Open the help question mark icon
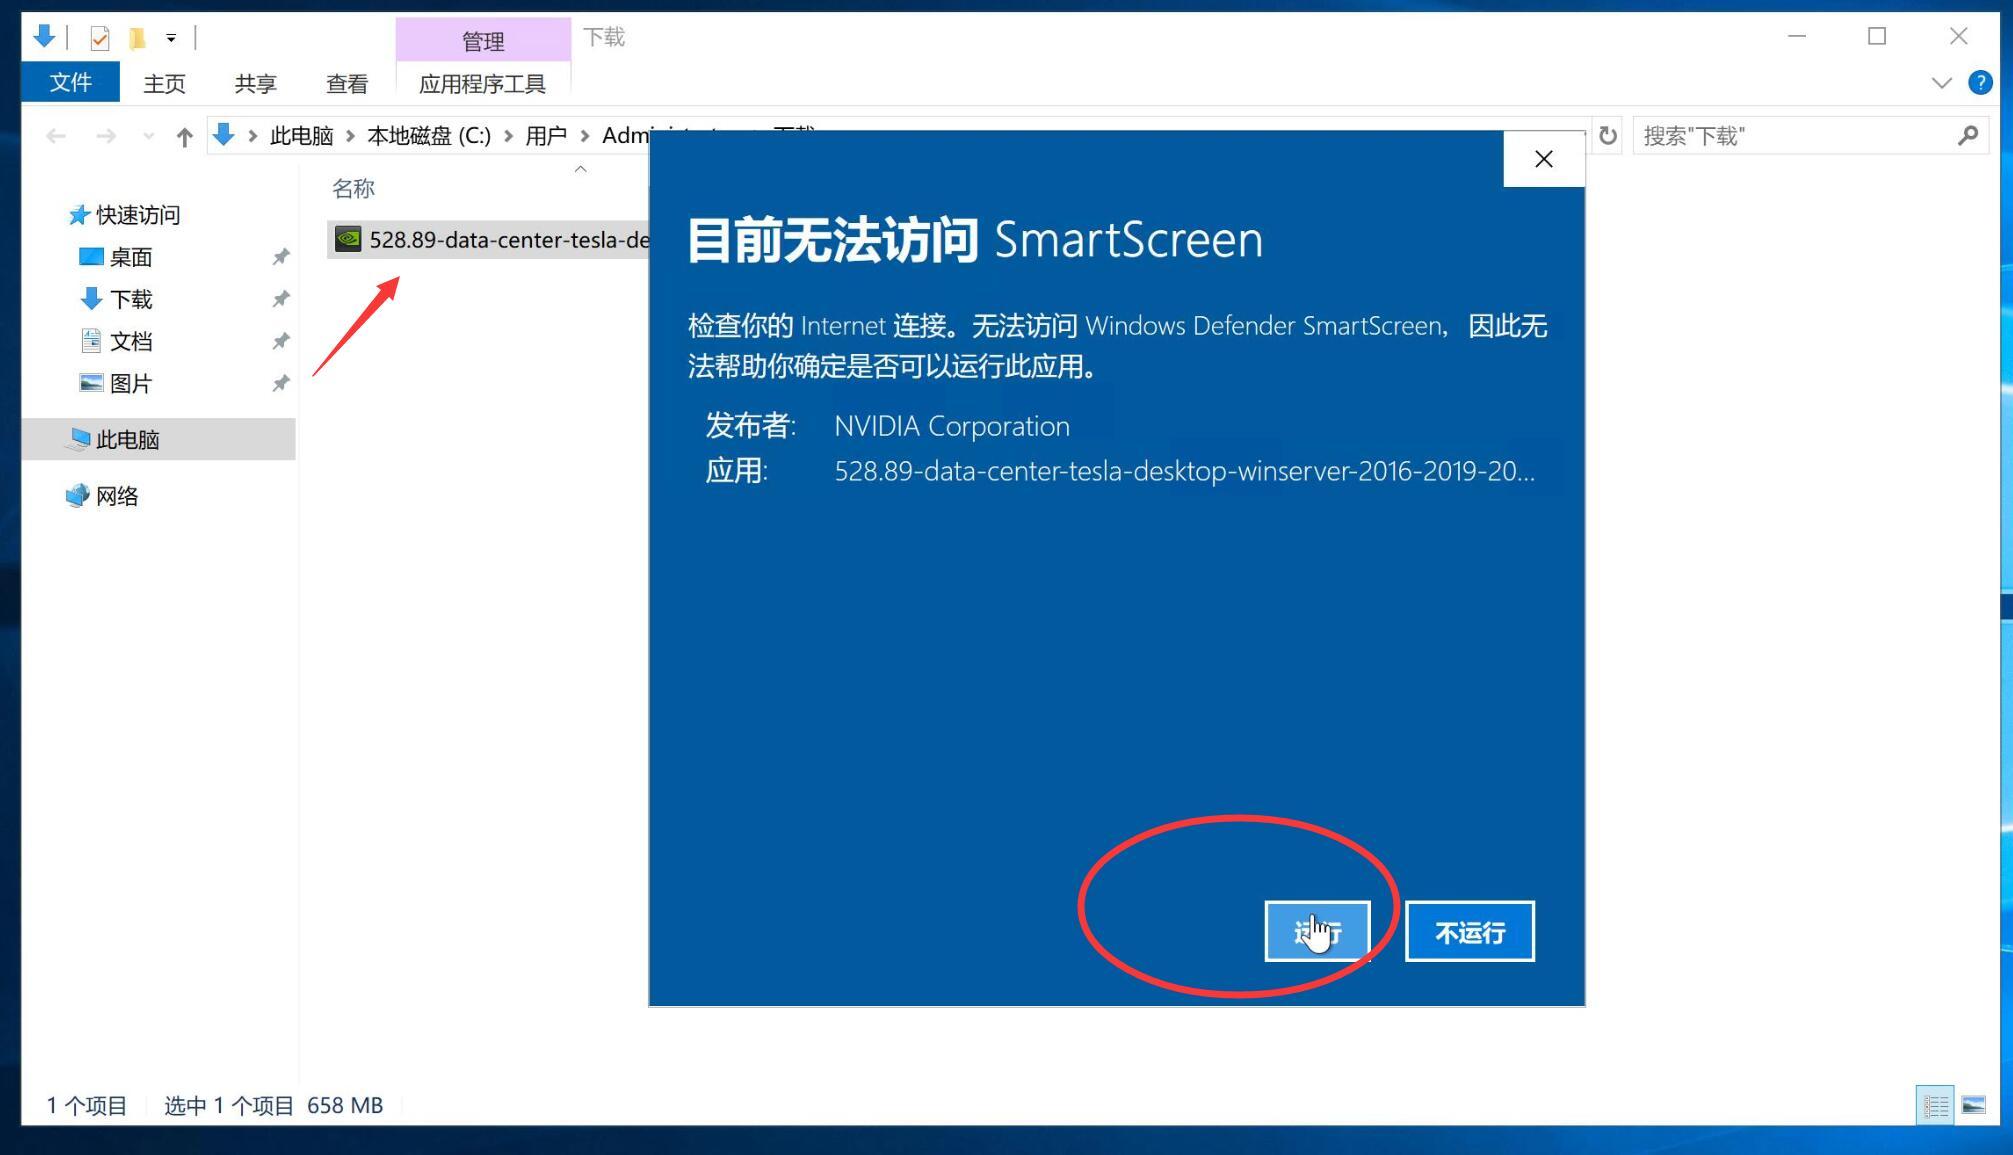The height and width of the screenshot is (1155, 2013). [1979, 83]
